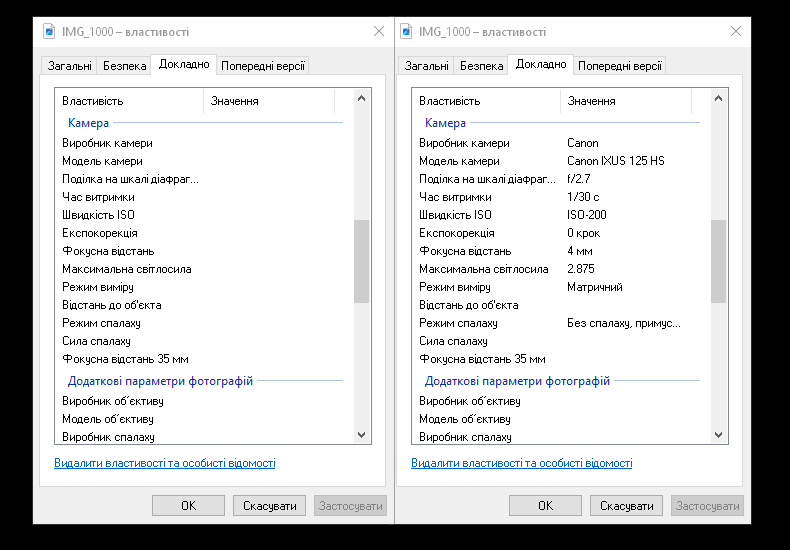Click scroll-up arrow in right window list

[x=718, y=99]
